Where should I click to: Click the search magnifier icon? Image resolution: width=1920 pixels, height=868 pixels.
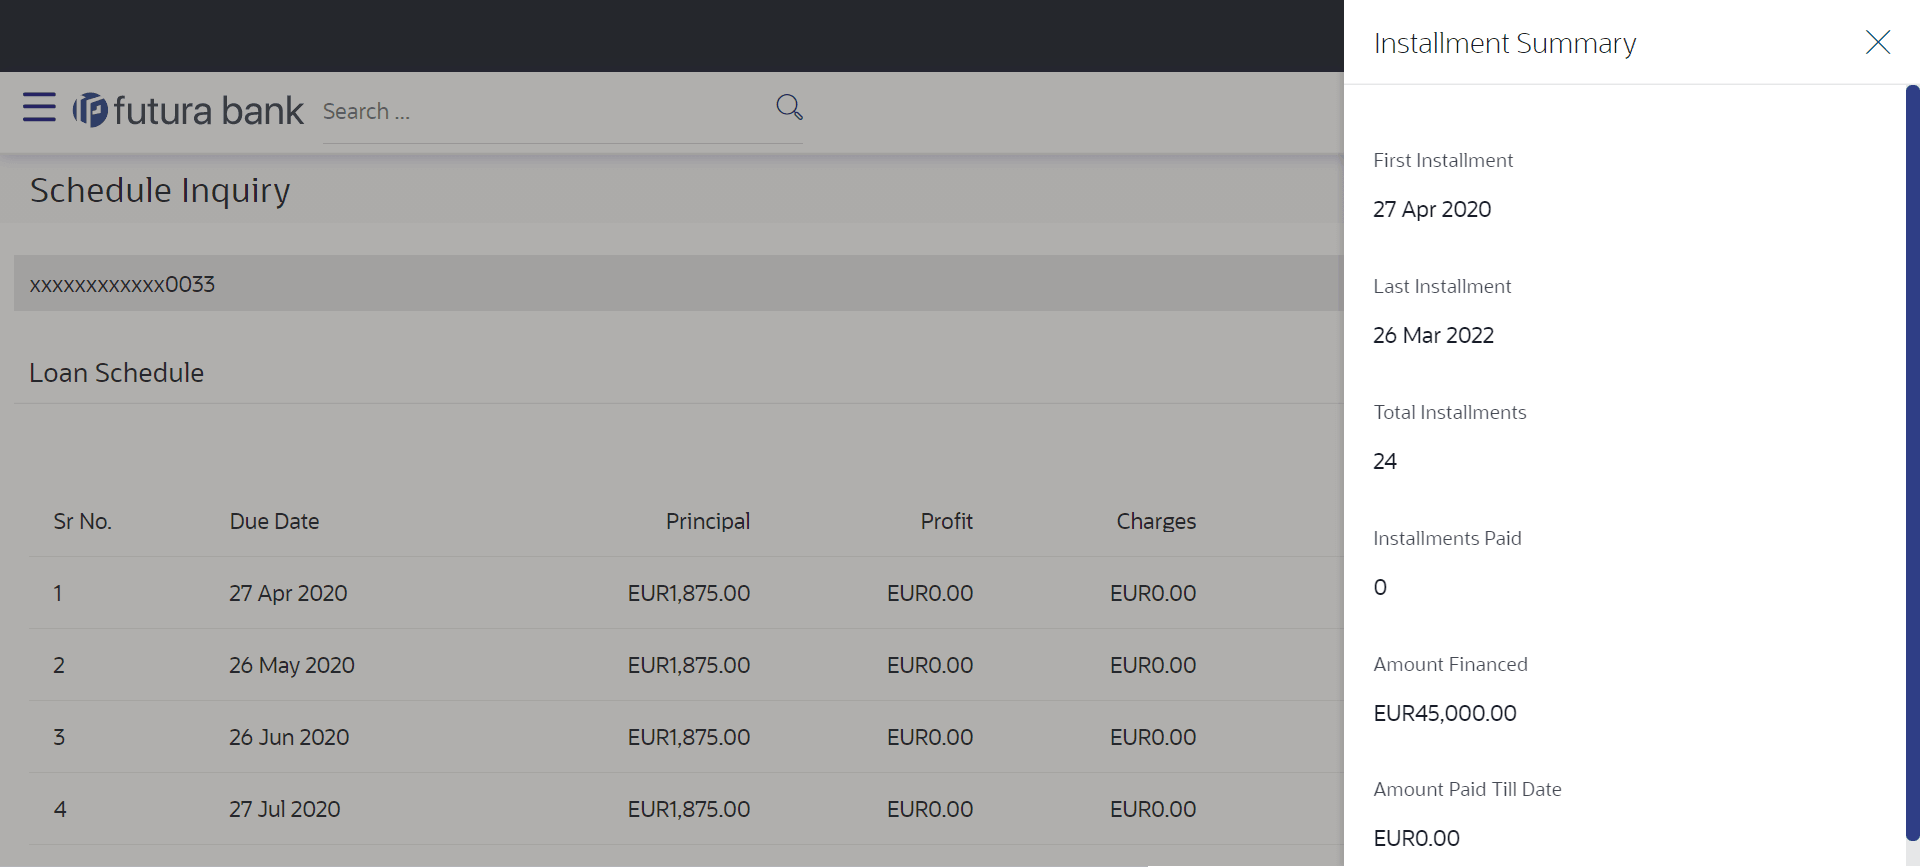point(789,107)
